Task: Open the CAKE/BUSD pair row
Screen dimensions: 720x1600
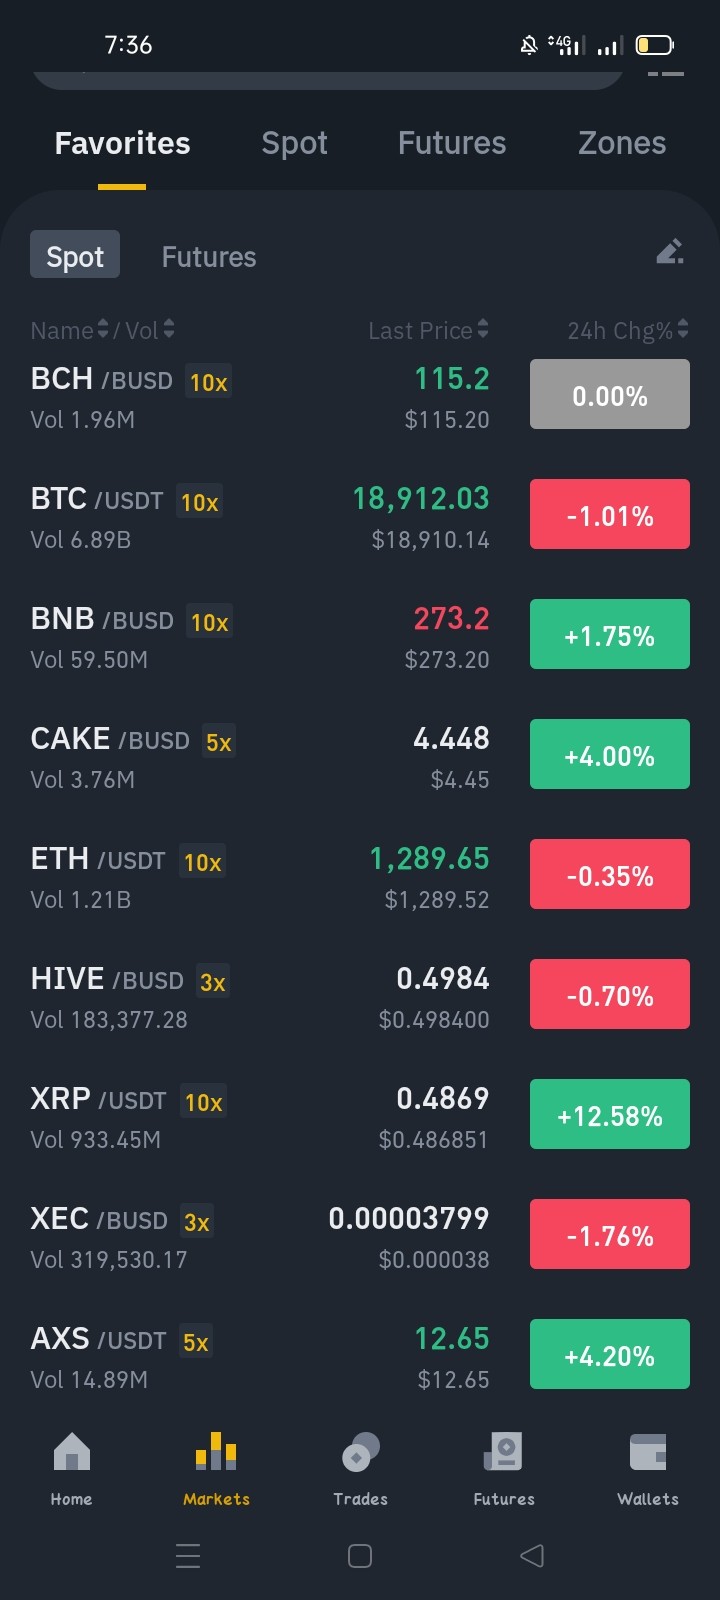Action: point(360,757)
